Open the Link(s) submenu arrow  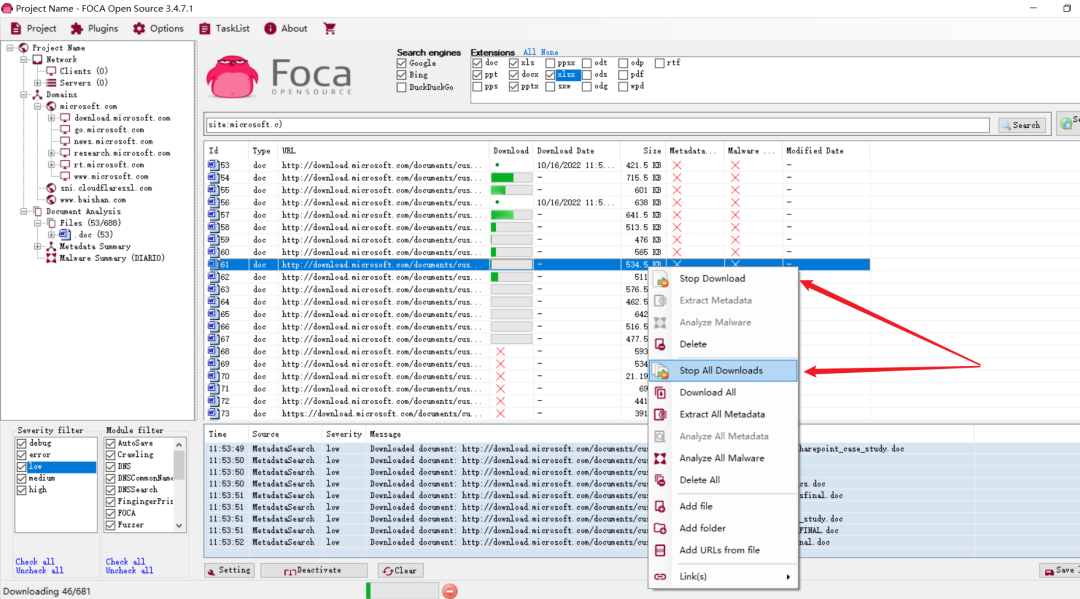coord(788,577)
